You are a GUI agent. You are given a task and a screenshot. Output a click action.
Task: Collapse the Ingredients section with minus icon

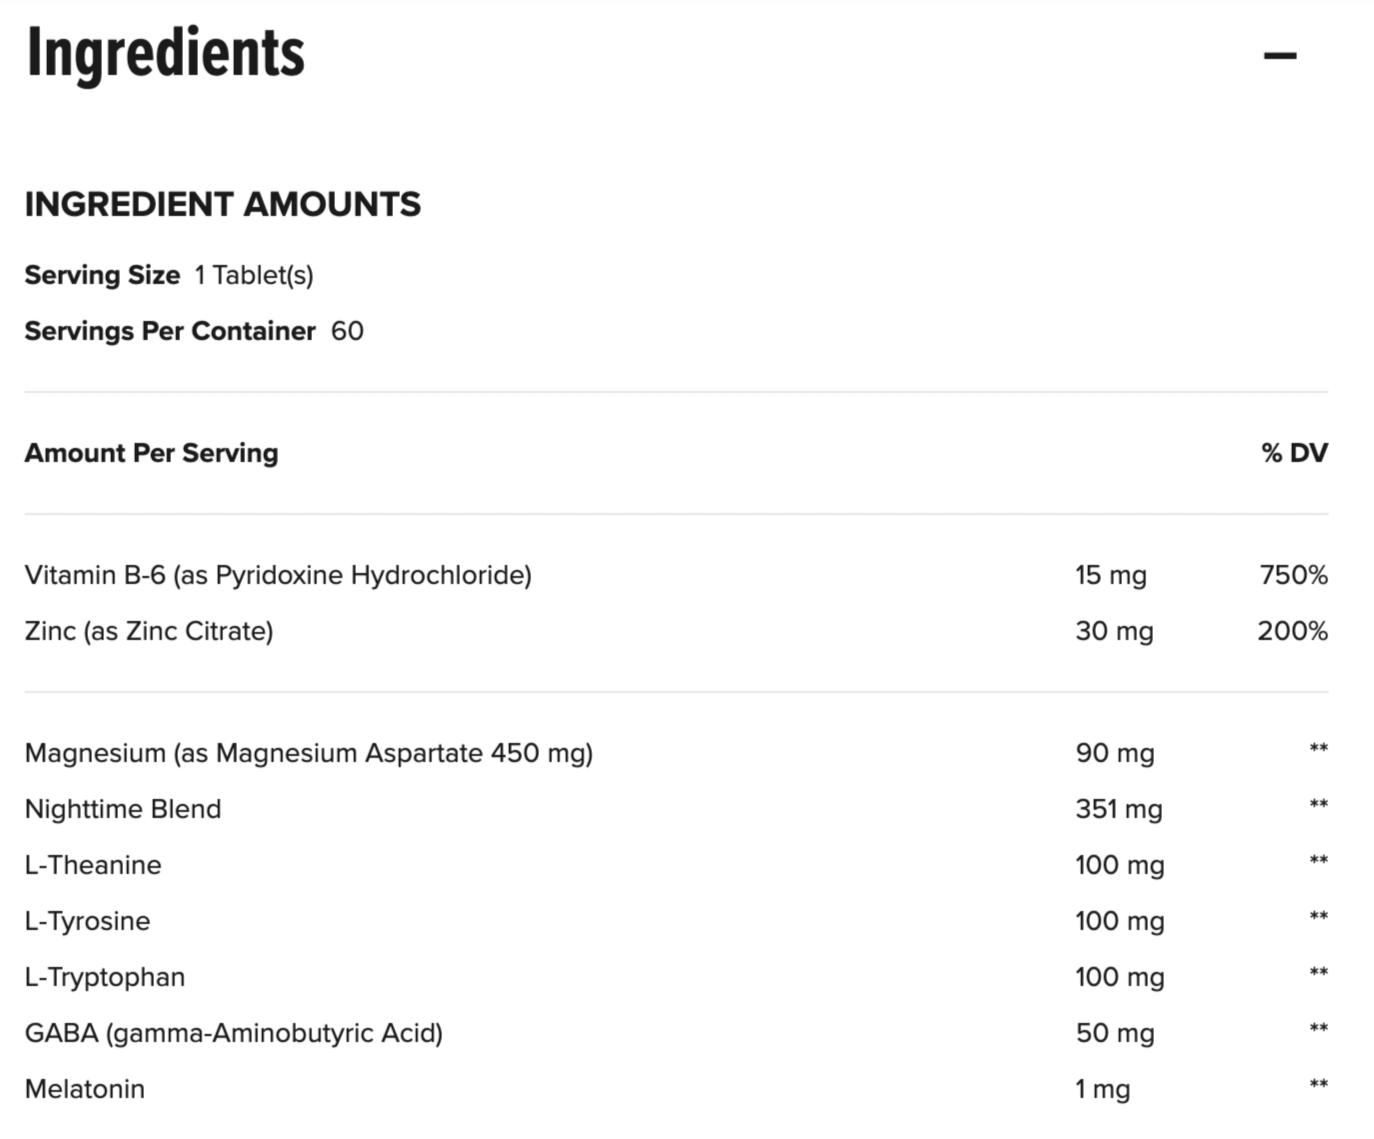tap(1280, 56)
